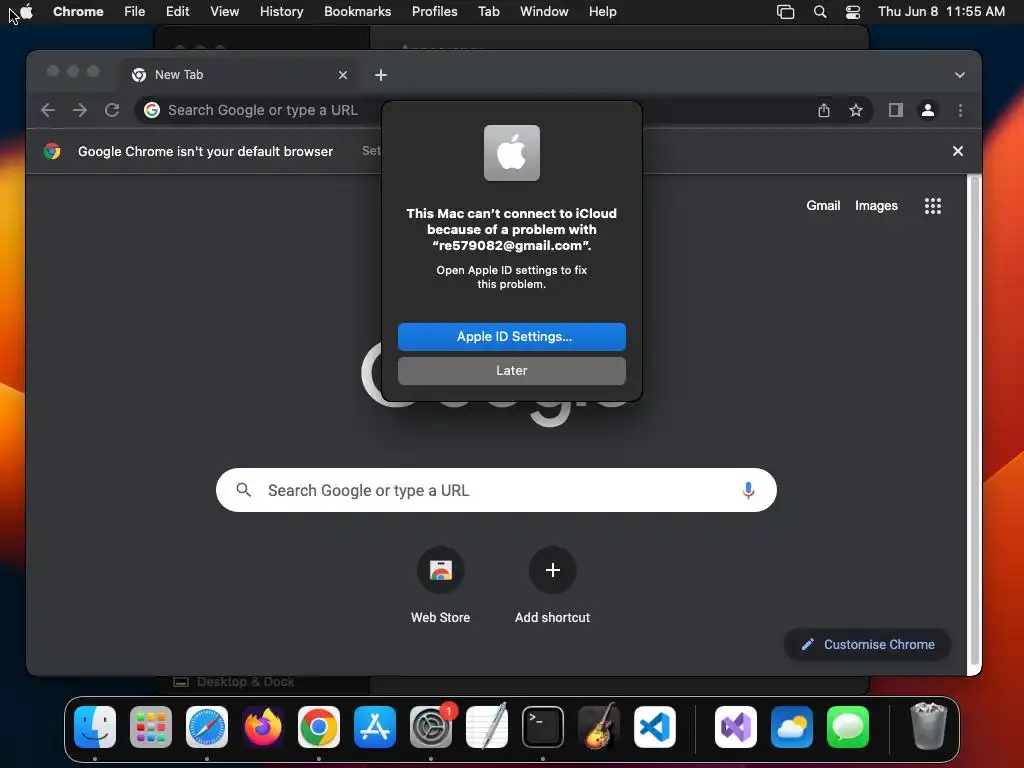The image size is (1024, 768).
Task: Open the Weather app from the Dock
Action: click(x=792, y=727)
